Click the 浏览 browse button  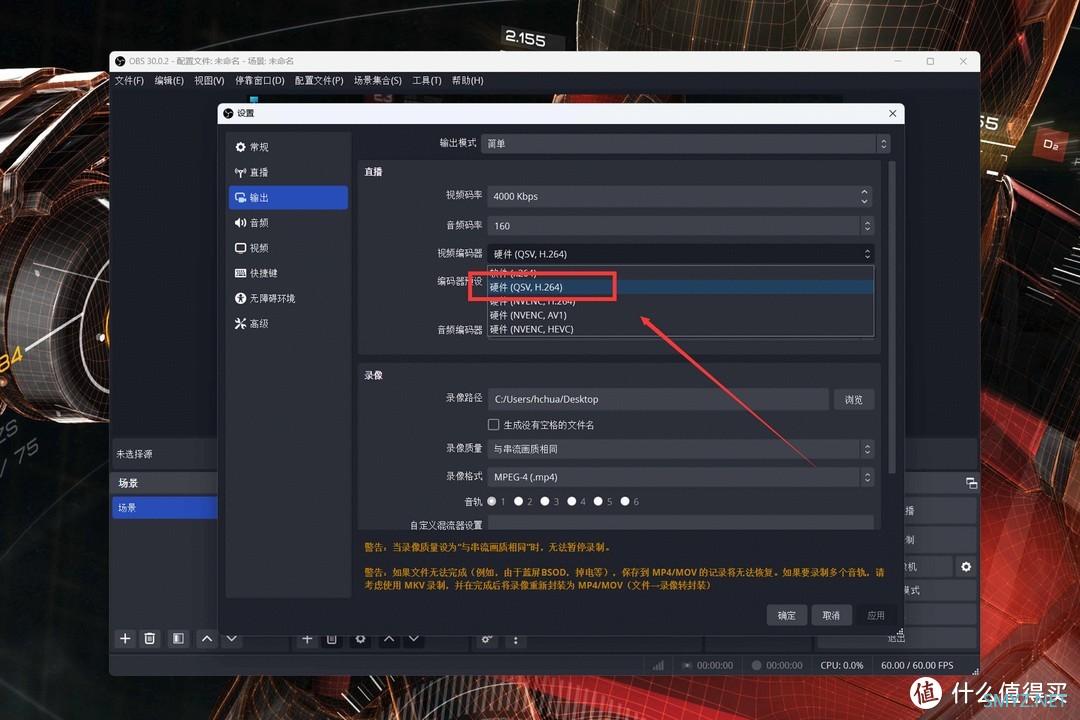[x=853, y=400]
